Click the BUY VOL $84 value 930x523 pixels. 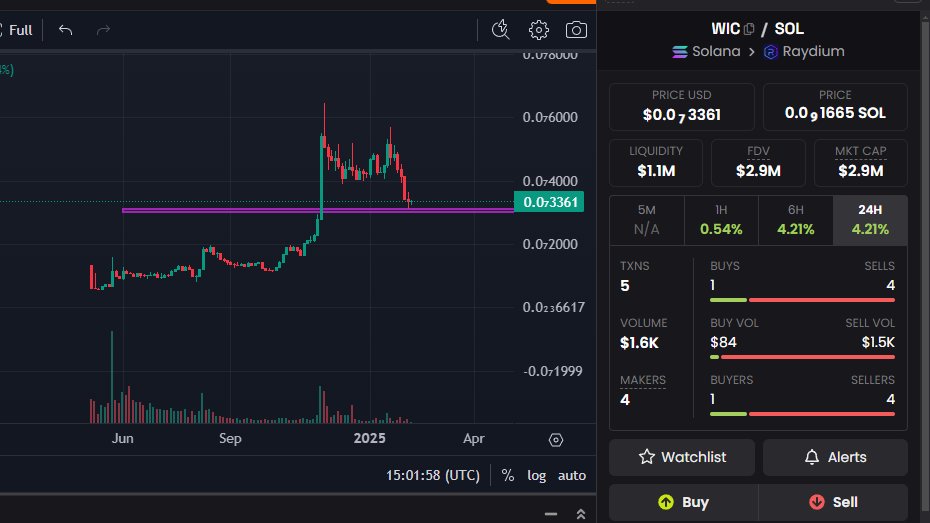tap(724, 343)
